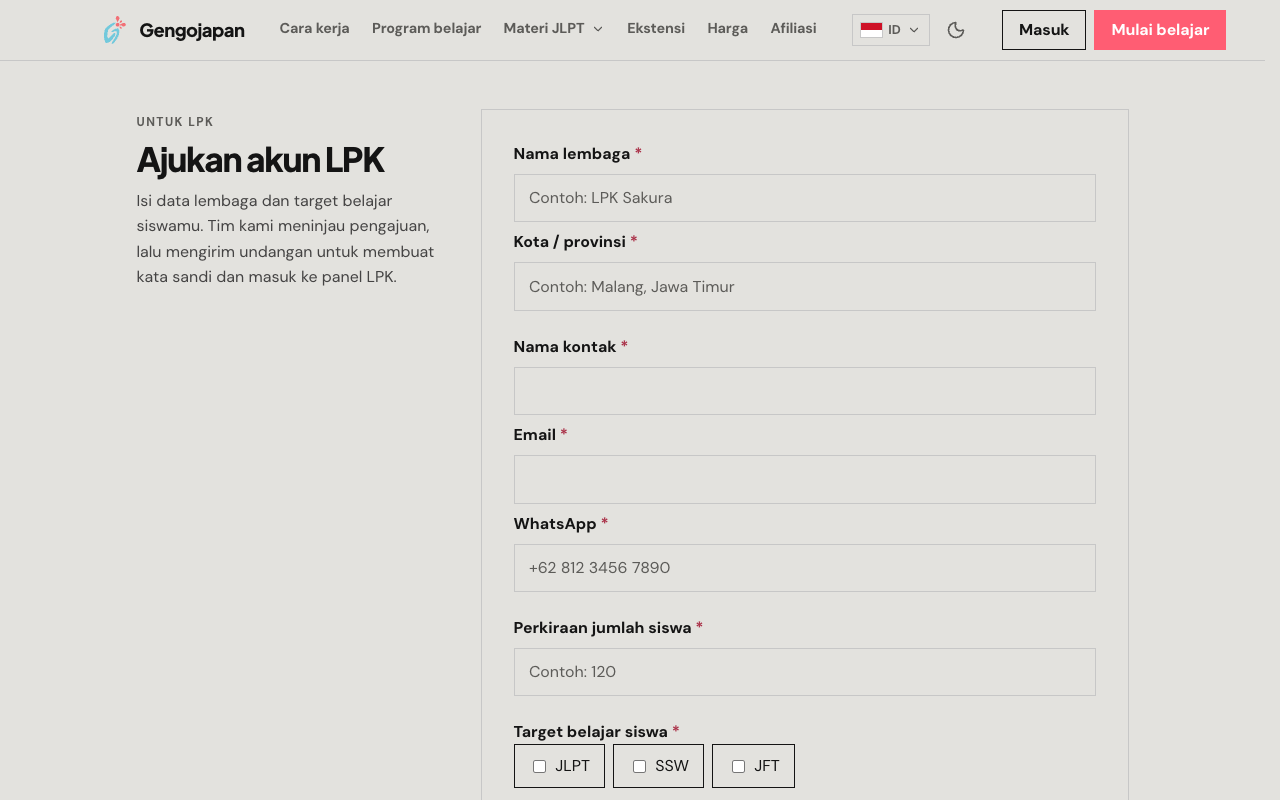
Task: Focus the Perkiraan jumlah siswa field
Action: coord(805,672)
